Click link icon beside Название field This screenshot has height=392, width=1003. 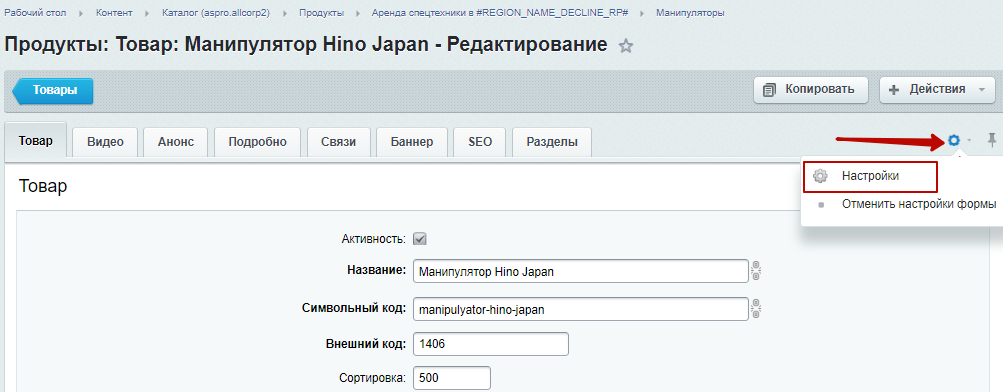[755, 270]
